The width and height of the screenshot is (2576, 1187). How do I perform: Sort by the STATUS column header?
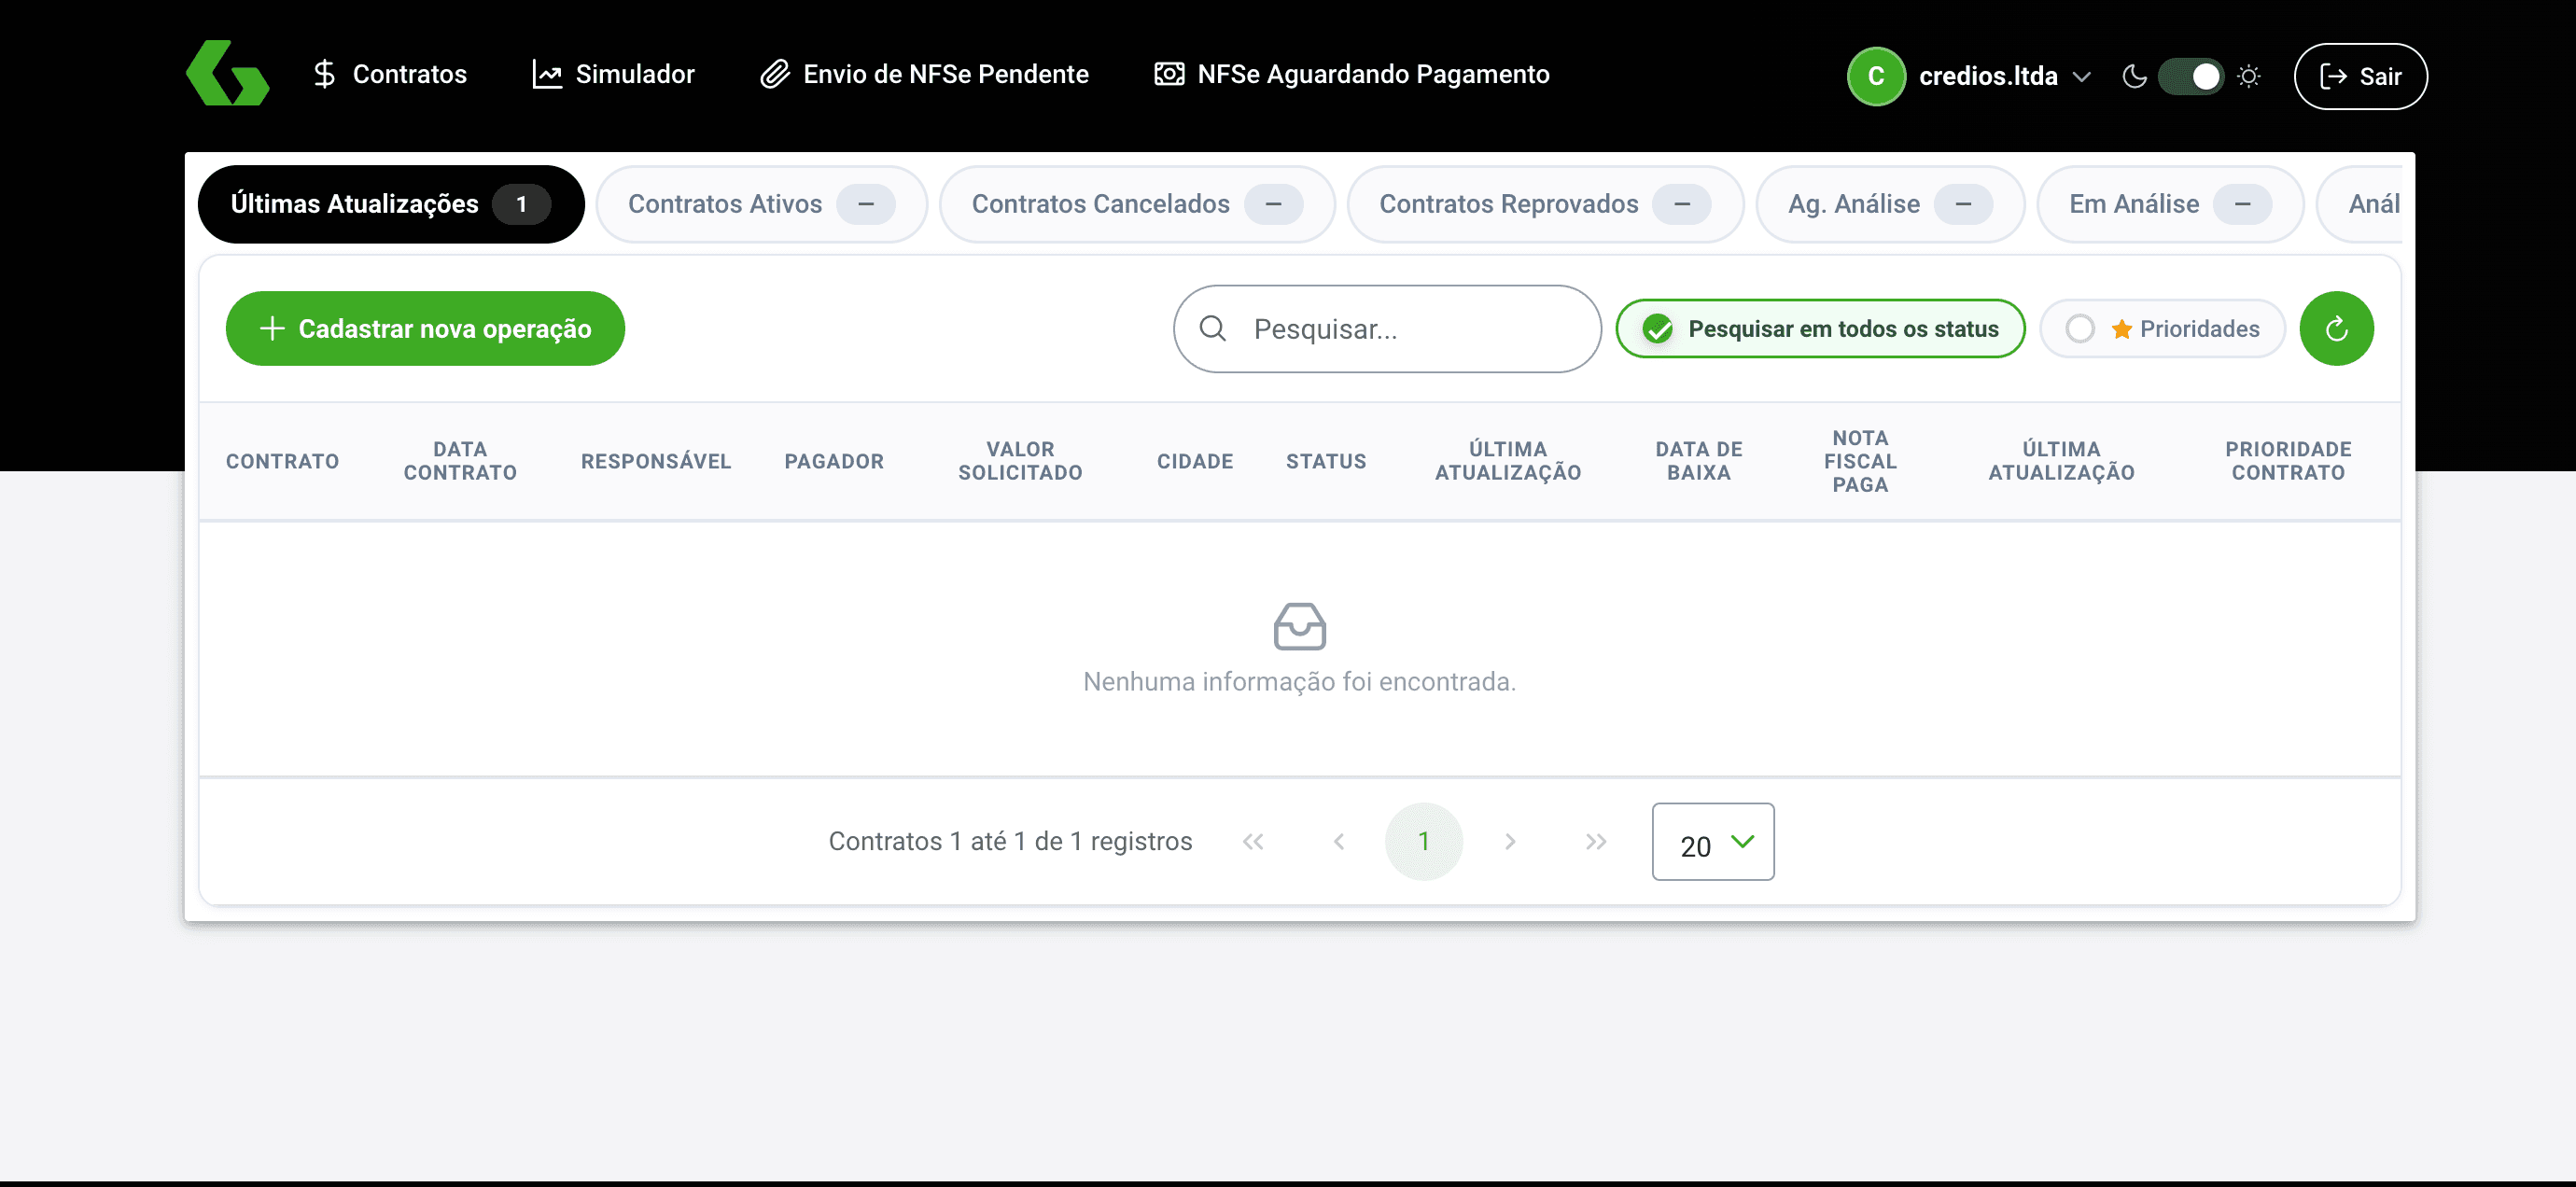click(x=1326, y=461)
